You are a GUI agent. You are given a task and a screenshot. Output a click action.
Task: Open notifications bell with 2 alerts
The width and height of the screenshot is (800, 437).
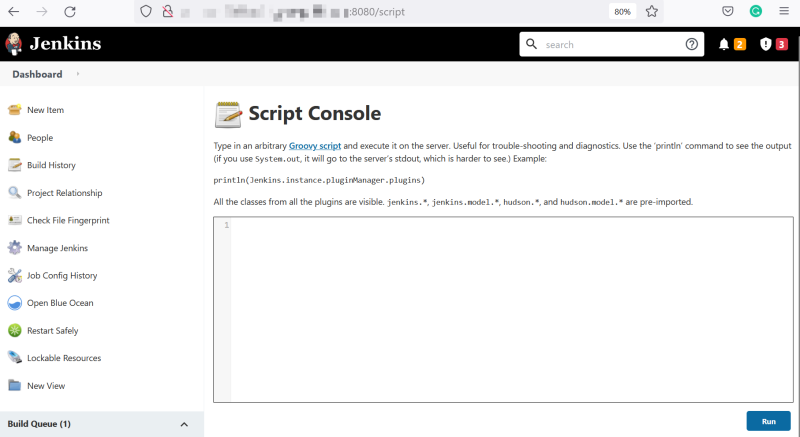[x=732, y=44]
